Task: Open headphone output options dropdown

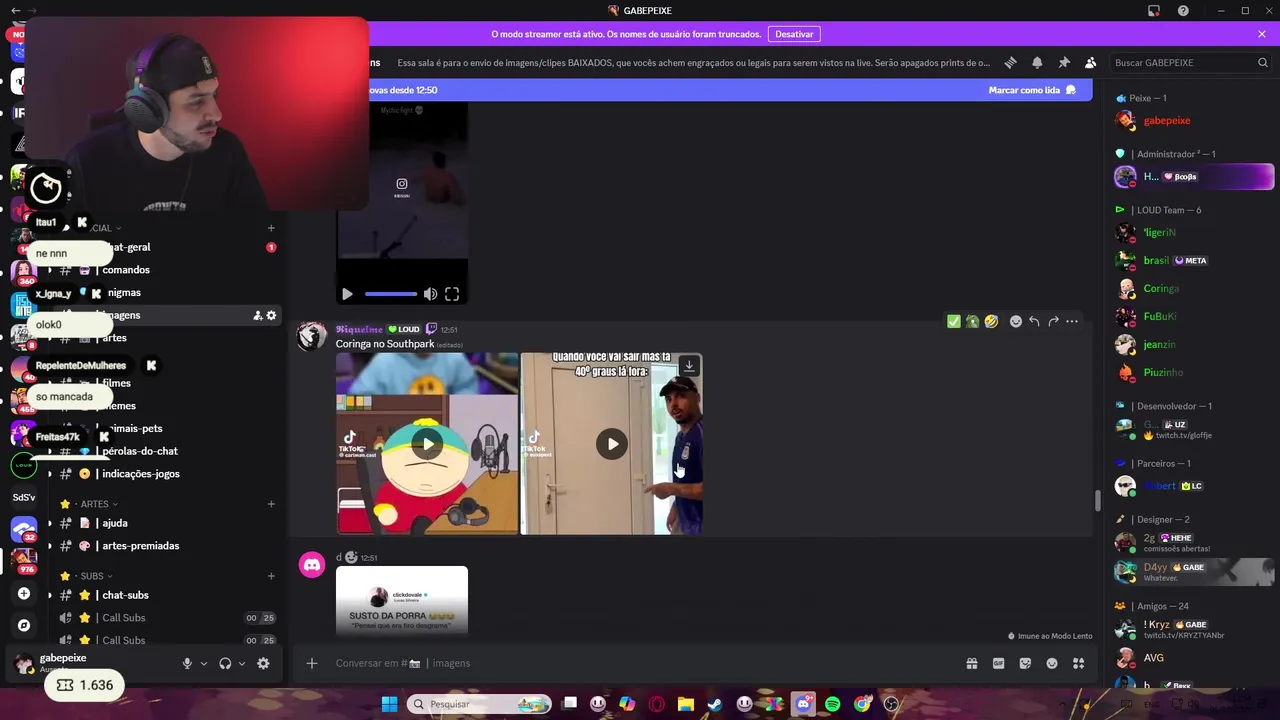Action: (x=242, y=663)
